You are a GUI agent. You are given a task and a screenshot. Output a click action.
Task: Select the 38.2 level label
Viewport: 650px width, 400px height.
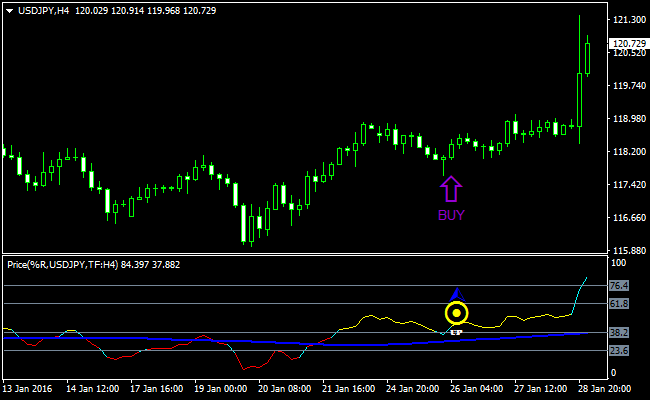pyautogui.click(x=619, y=333)
